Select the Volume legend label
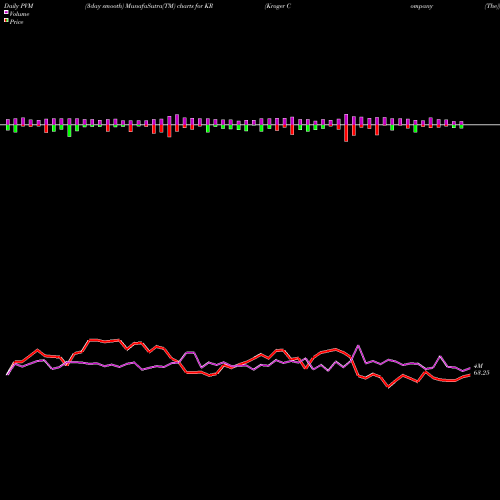This screenshot has height=500, width=500. point(19,14)
